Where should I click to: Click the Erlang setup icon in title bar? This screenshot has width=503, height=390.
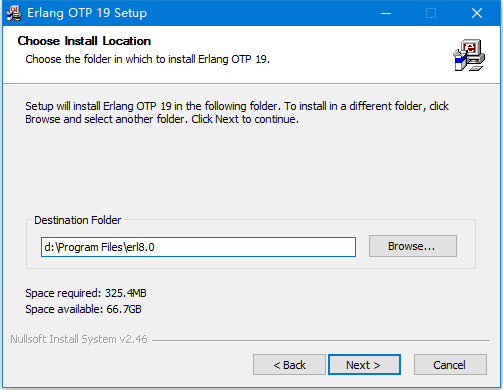14,13
